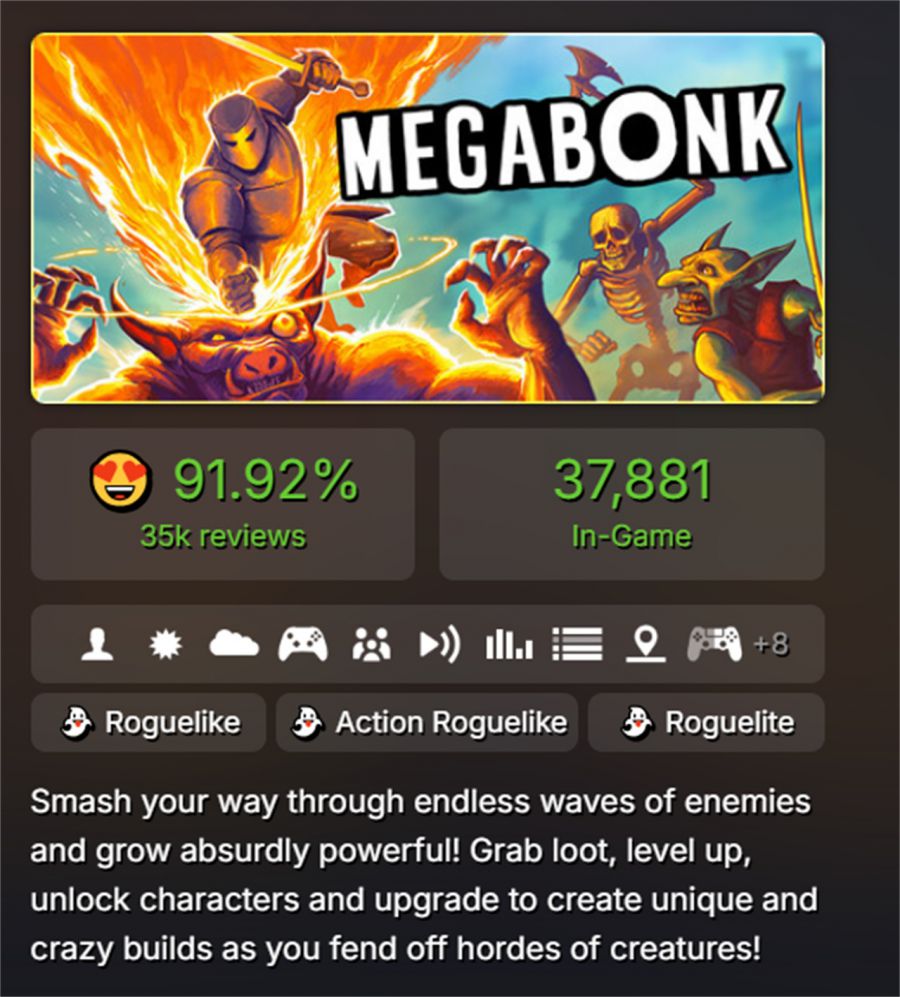Click the gray PlayStation controller icon
Image resolution: width=900 pixels, height=997 pixels.
[x=715, y=644]
